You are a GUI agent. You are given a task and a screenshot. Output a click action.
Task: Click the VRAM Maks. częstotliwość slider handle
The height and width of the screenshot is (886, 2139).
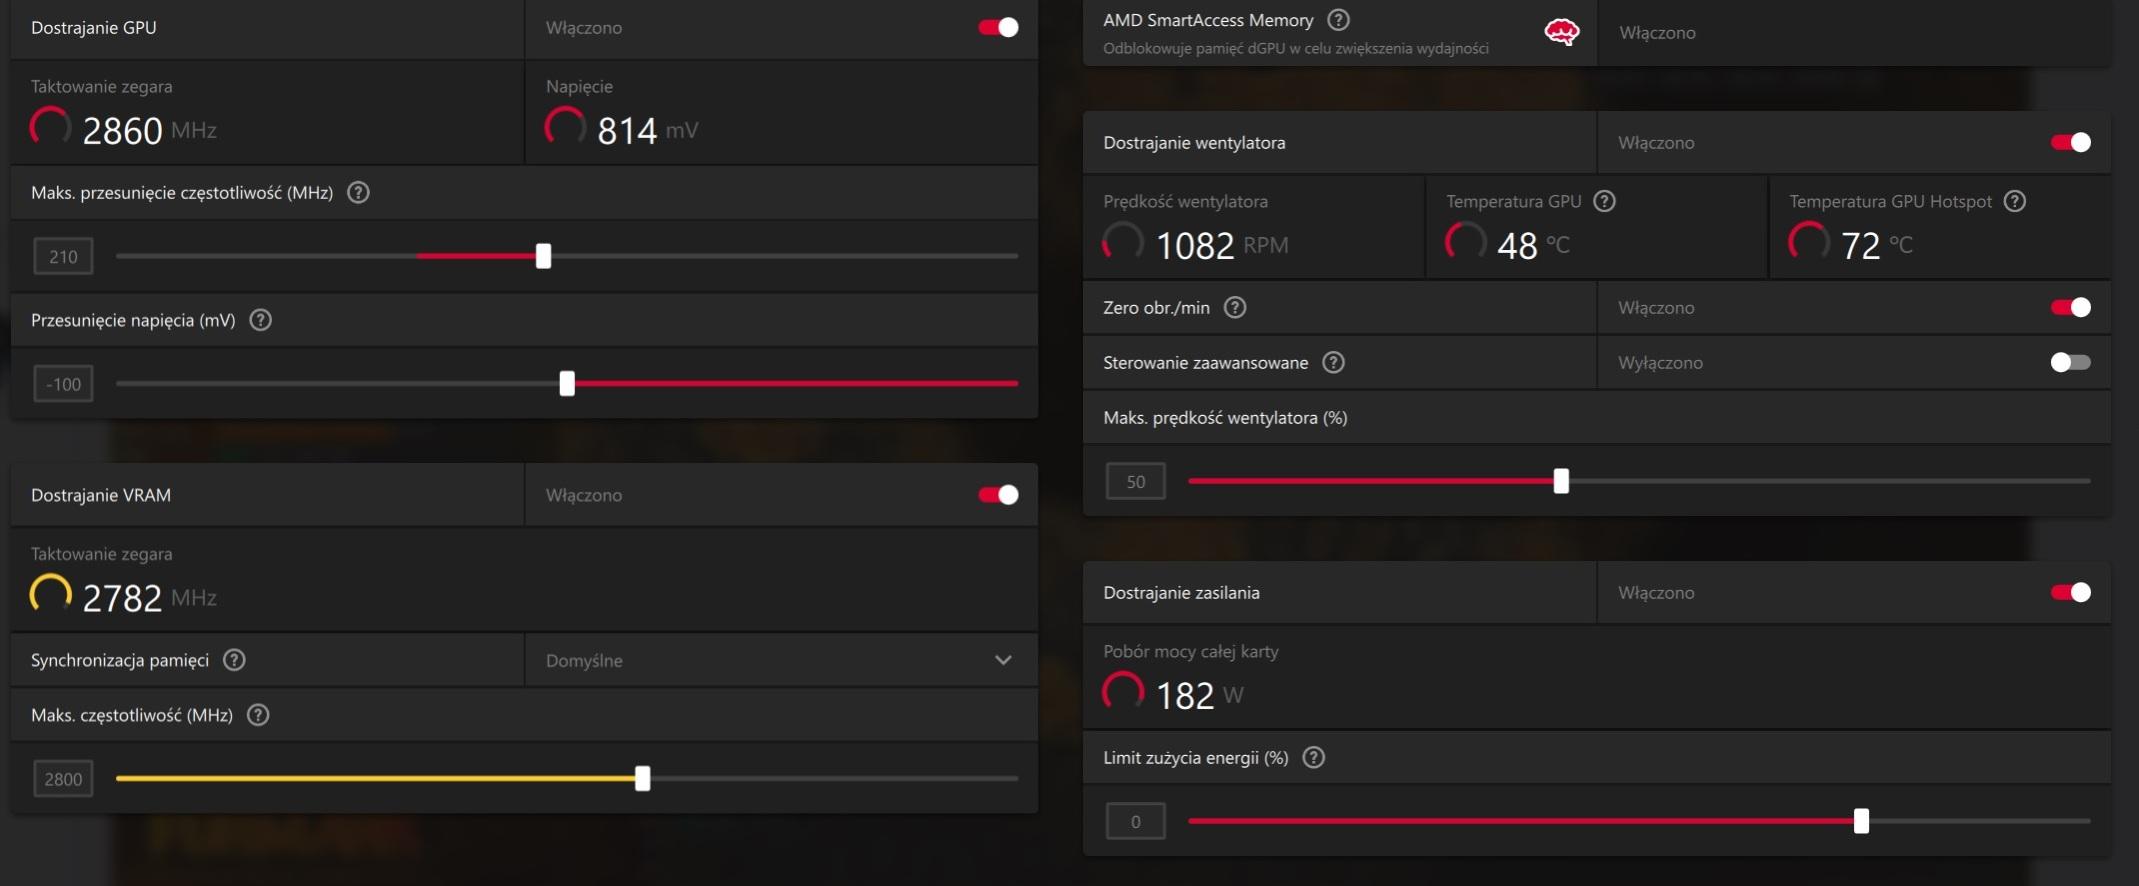tap(643, 778)
